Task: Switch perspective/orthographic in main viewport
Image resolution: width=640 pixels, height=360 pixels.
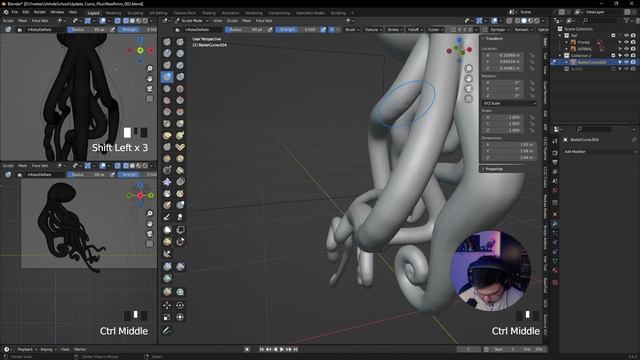Action: coord(469,99)
